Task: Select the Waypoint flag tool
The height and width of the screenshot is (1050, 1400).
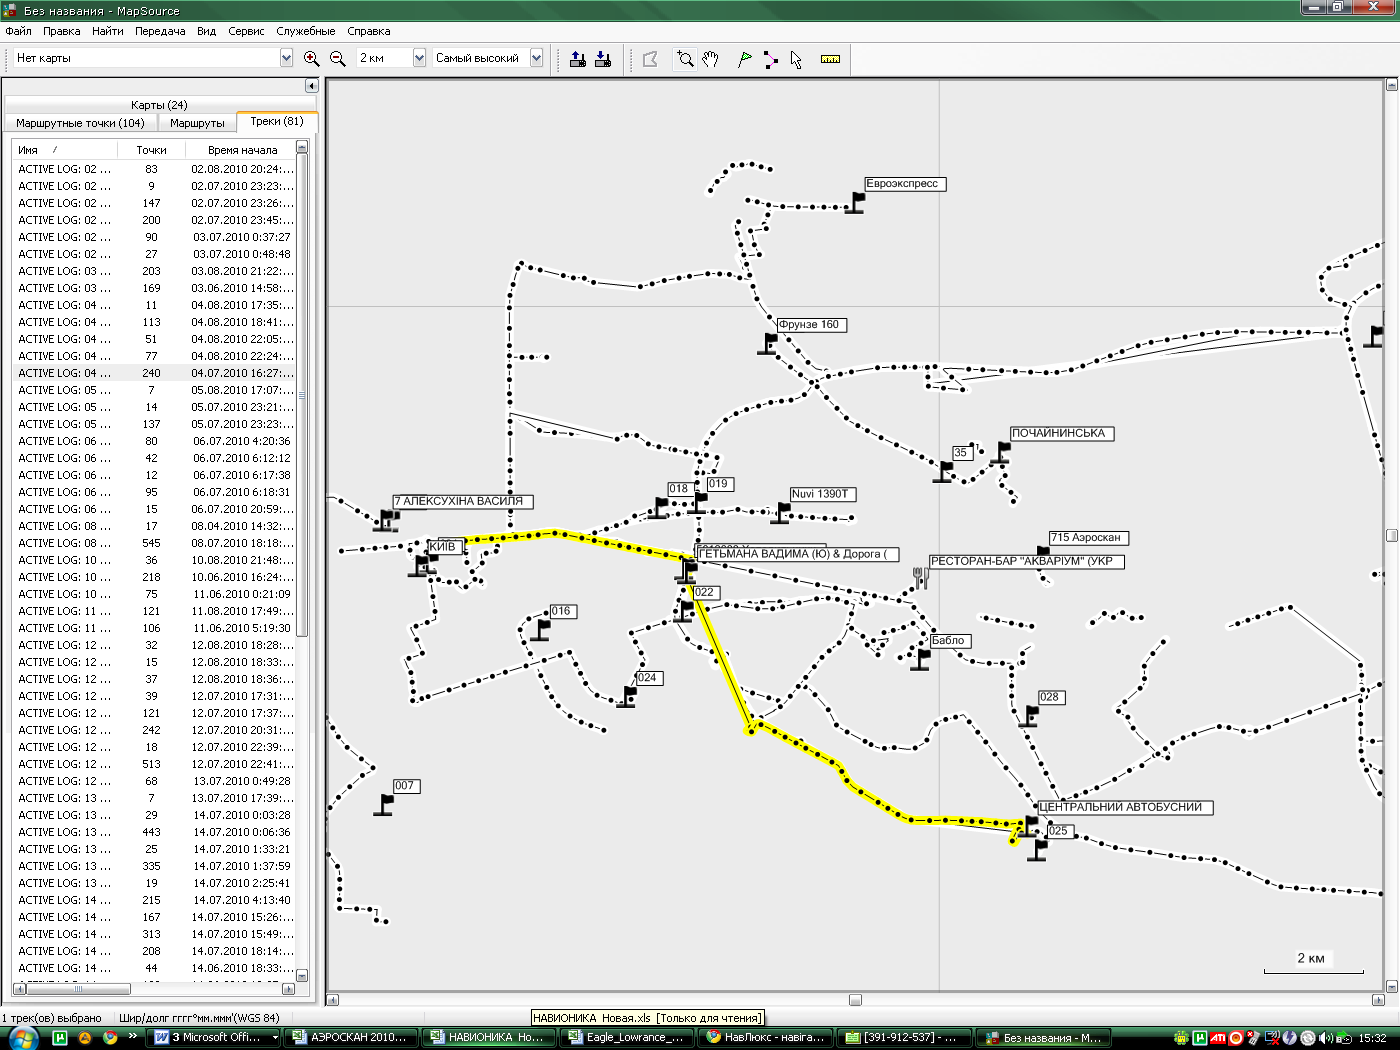Action: click(745, 59)
